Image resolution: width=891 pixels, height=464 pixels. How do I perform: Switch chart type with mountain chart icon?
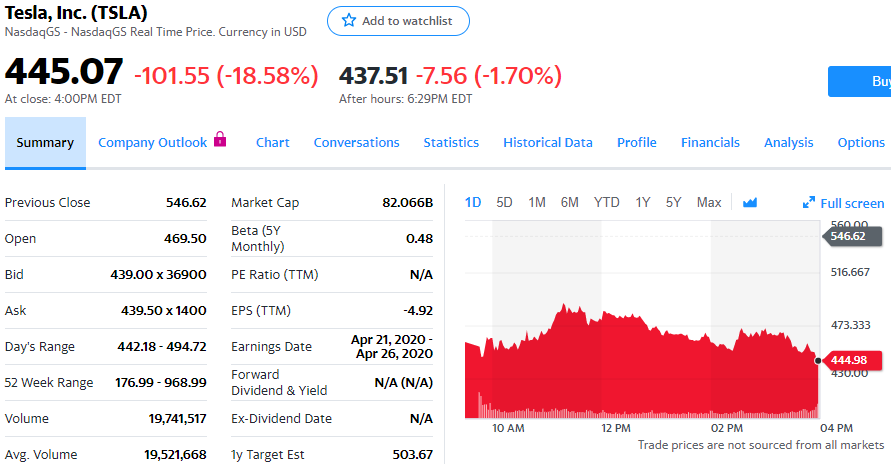point(750,203)
